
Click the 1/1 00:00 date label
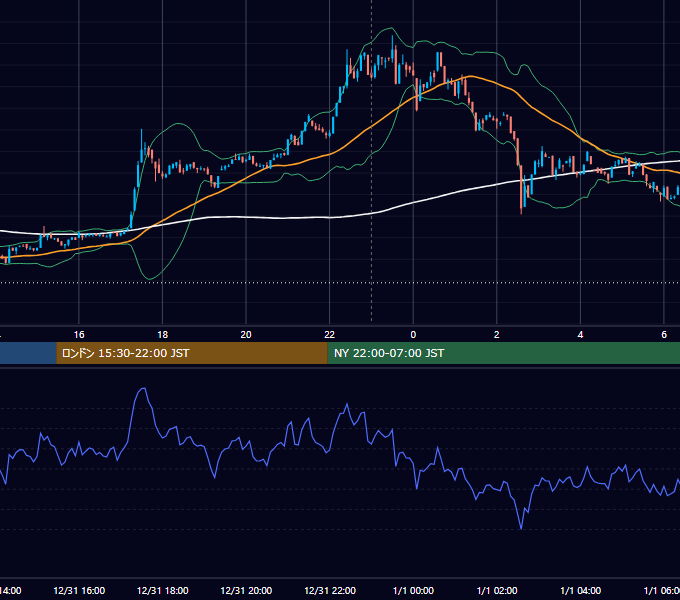(x=413, y=591)
